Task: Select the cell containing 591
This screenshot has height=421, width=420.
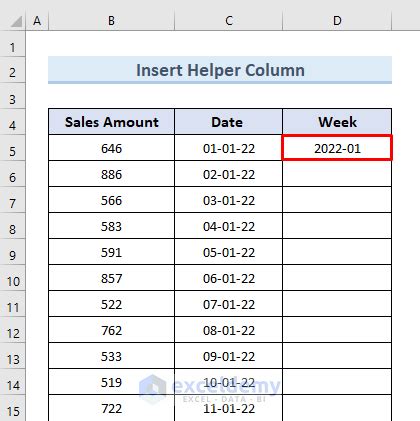Action: (111, 252)
